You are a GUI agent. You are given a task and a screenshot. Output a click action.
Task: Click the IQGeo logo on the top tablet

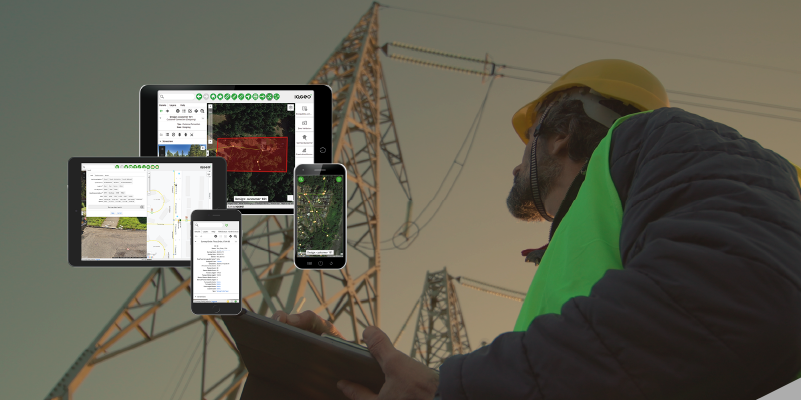[x=303, y=97]
